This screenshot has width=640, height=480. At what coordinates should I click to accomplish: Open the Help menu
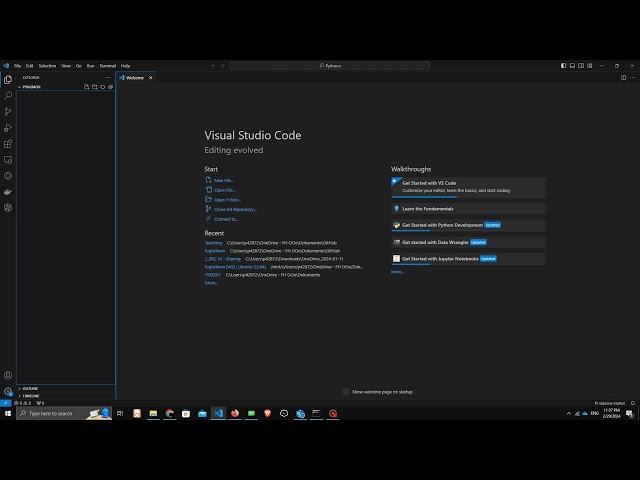pos(125,66)
